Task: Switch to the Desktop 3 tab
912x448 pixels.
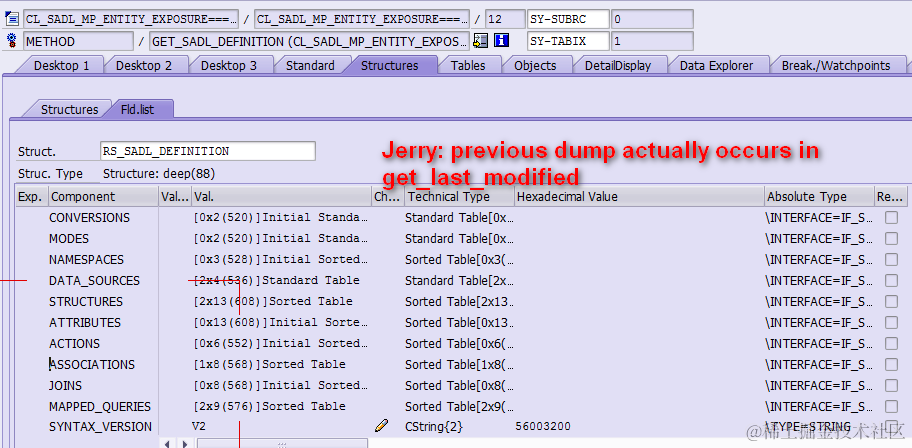Action: (229, 65)
